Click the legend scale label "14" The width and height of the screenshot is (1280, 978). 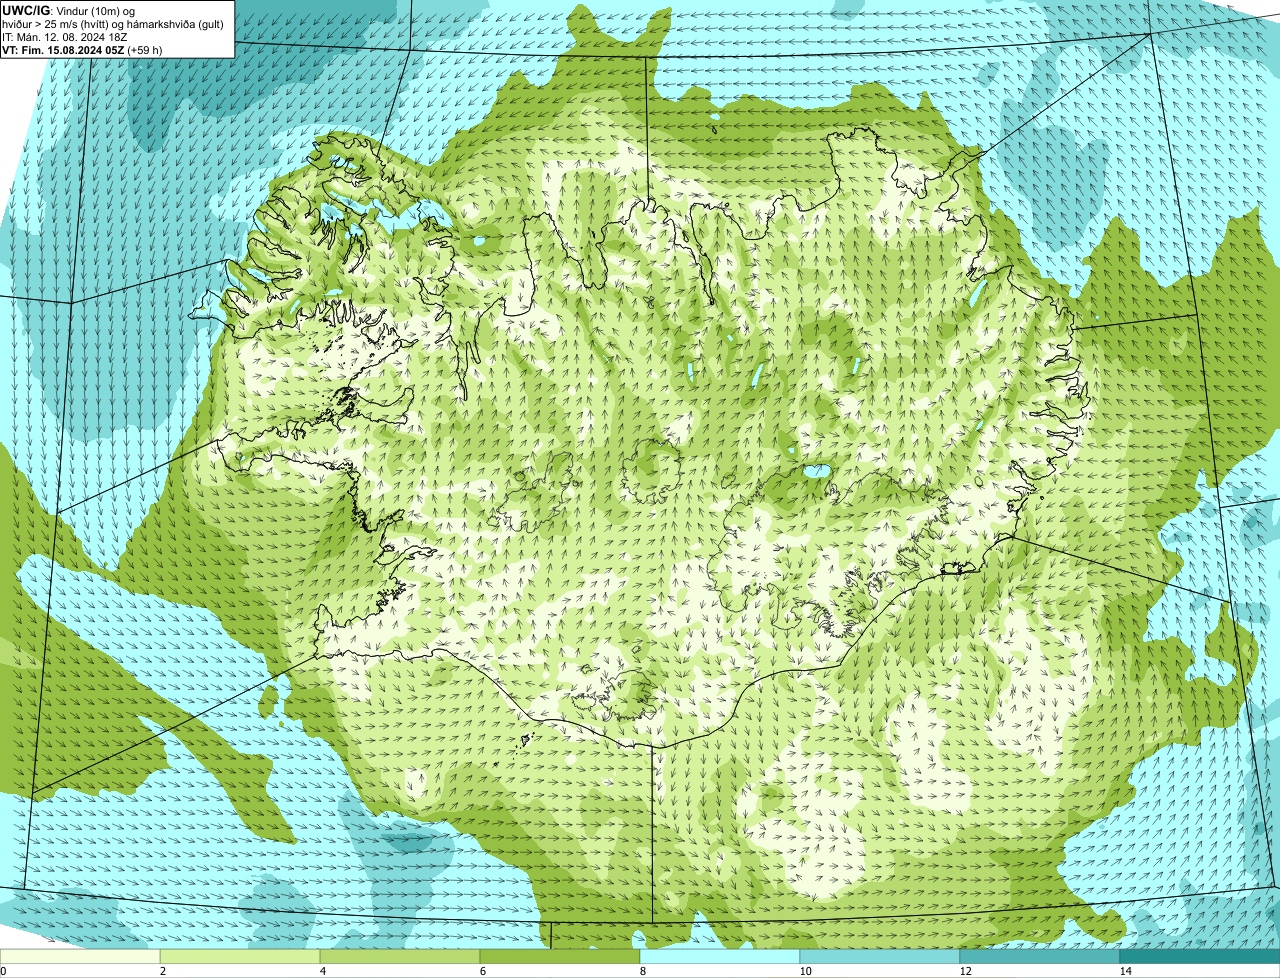1125,971
